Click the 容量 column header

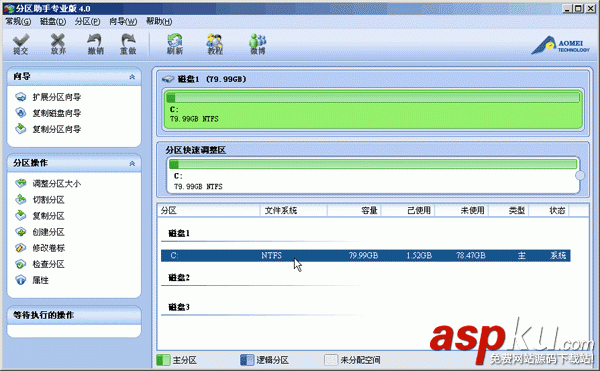354,210
